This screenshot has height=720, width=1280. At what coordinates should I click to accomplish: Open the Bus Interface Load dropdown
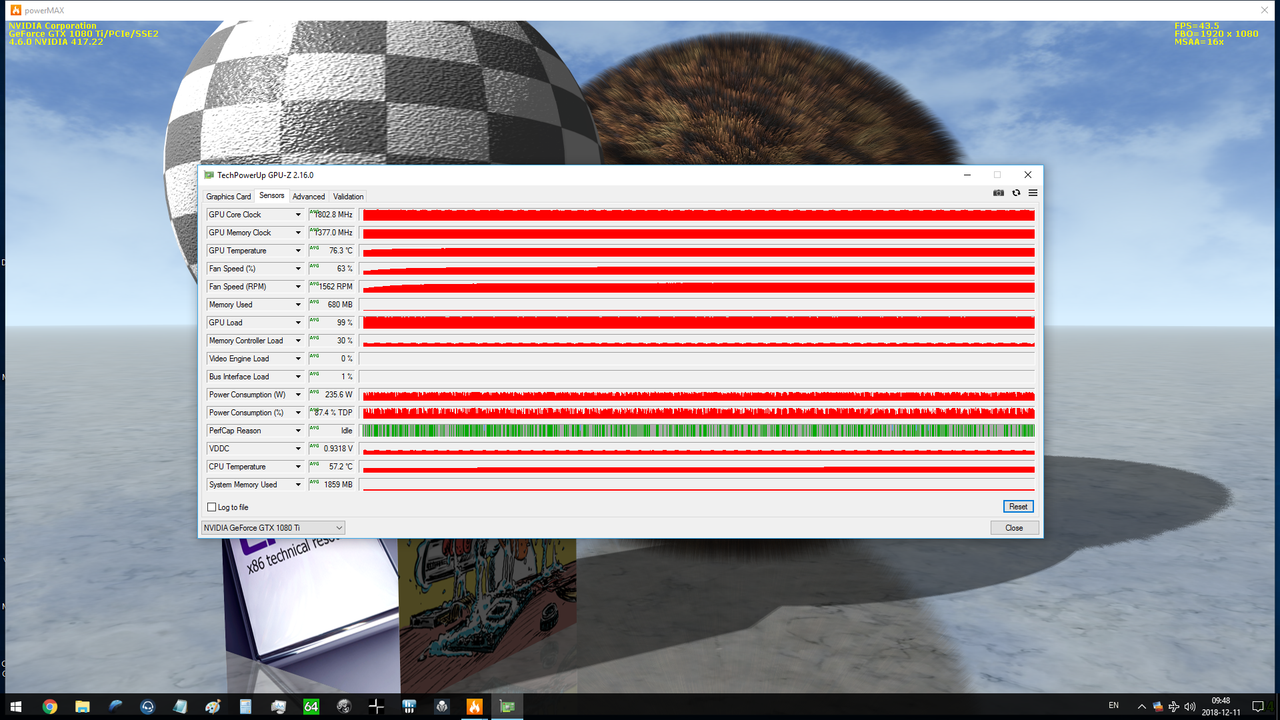pos(298,377)
